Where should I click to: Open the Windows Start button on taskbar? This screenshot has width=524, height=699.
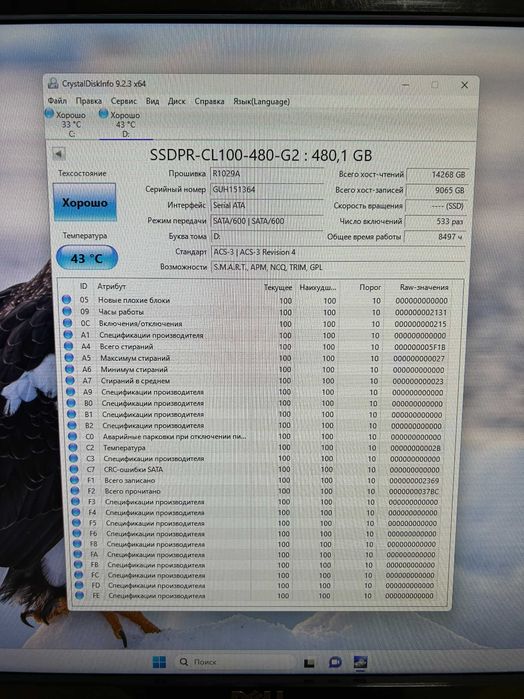tap(159, 662)
